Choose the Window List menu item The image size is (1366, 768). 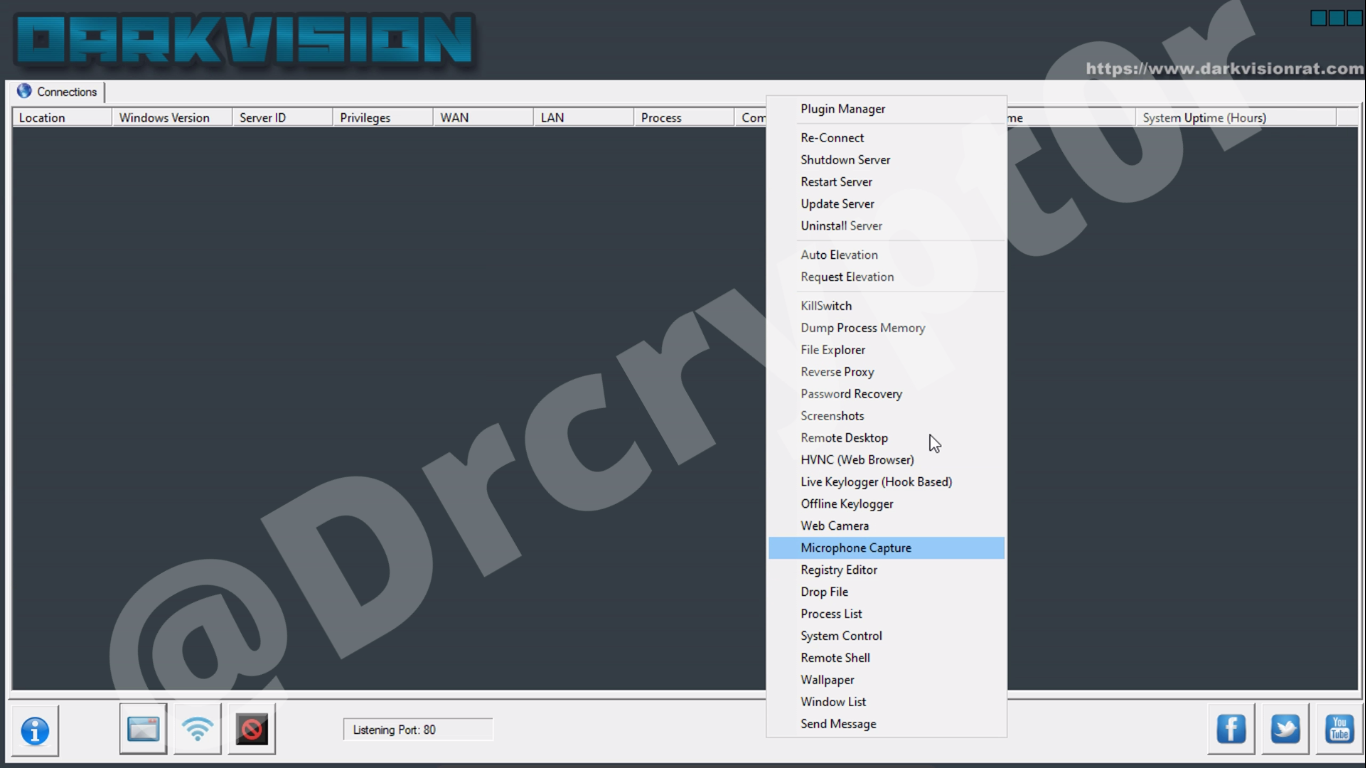(886, 702)
